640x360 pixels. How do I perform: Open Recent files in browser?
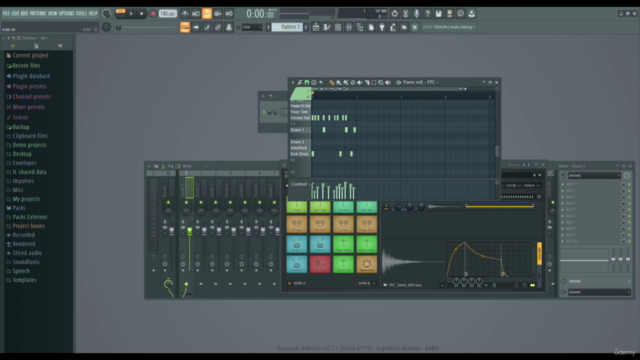[x=26, y=65]
